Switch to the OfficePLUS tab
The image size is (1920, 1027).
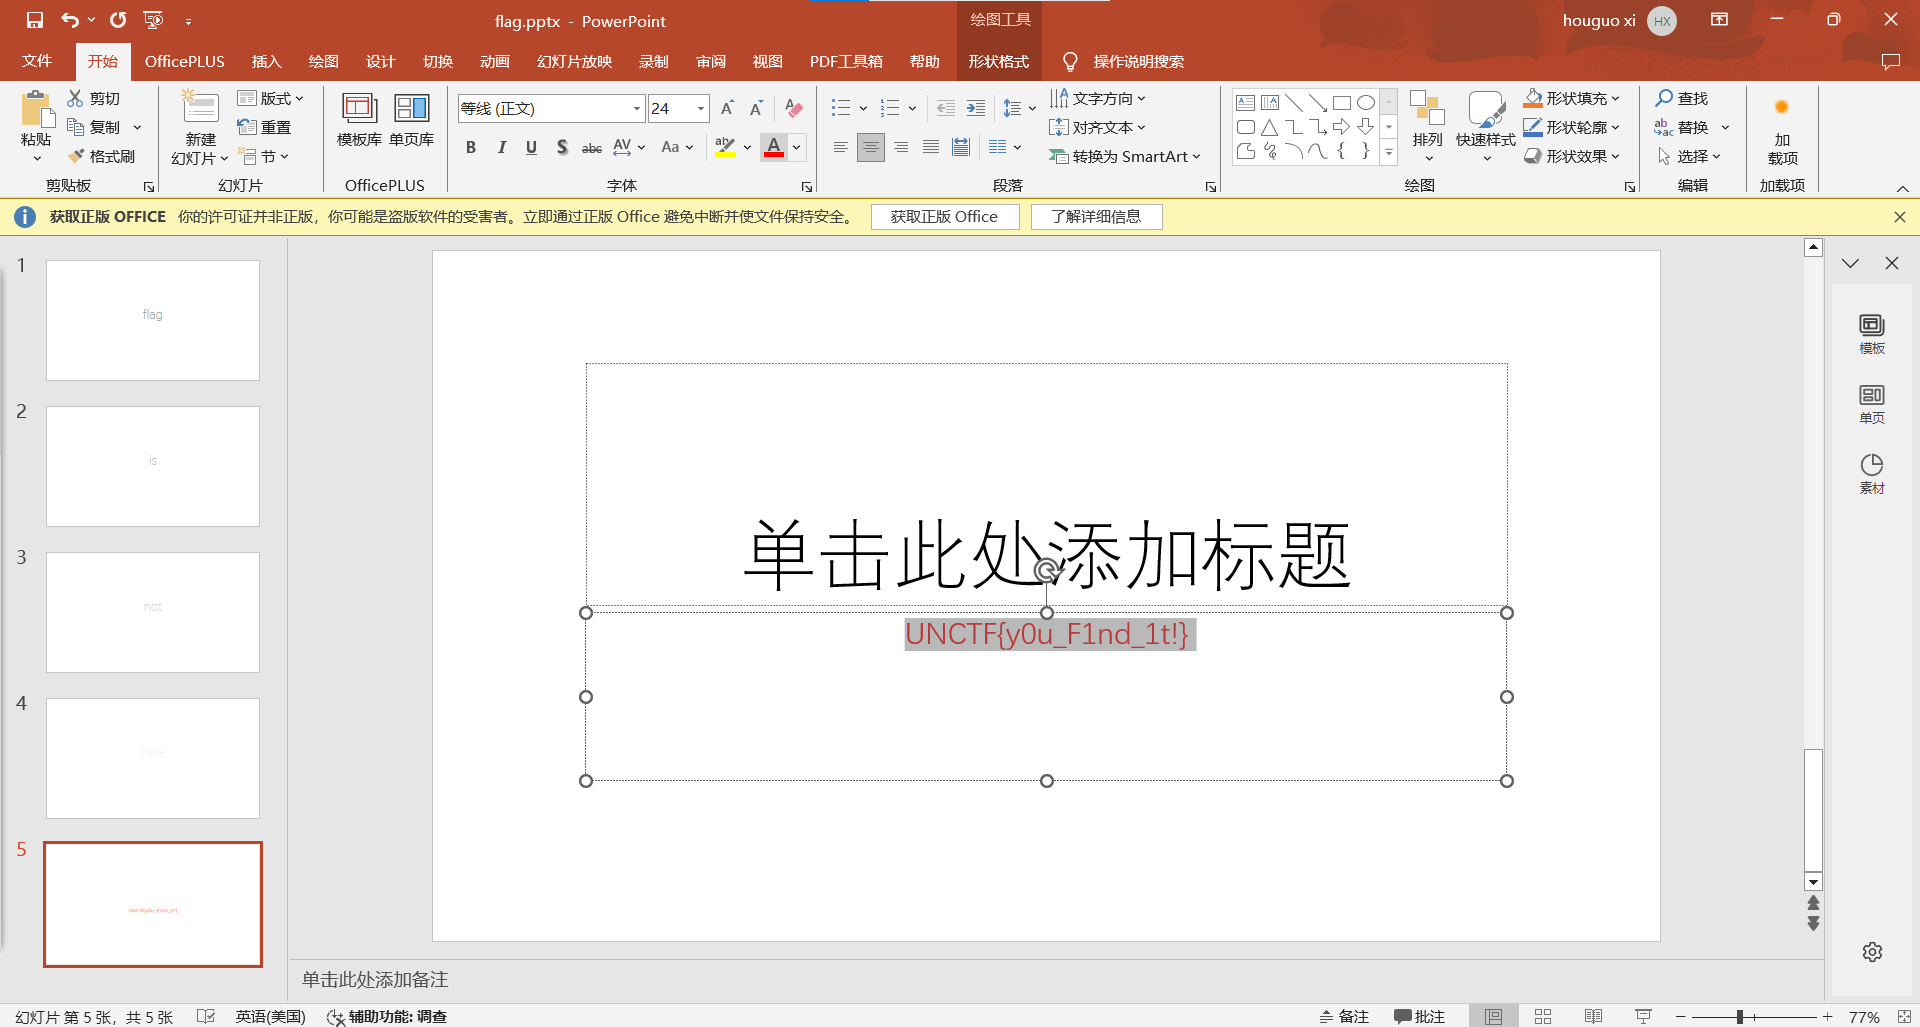coord(185,61)
